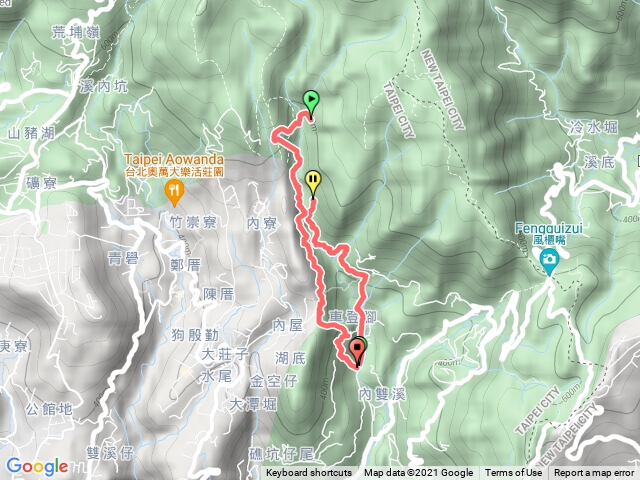The width and height of the screenshot is (640, 480).
Task: Open the Taipei Aowanda restaurant pin
Action: coord(174,193)
